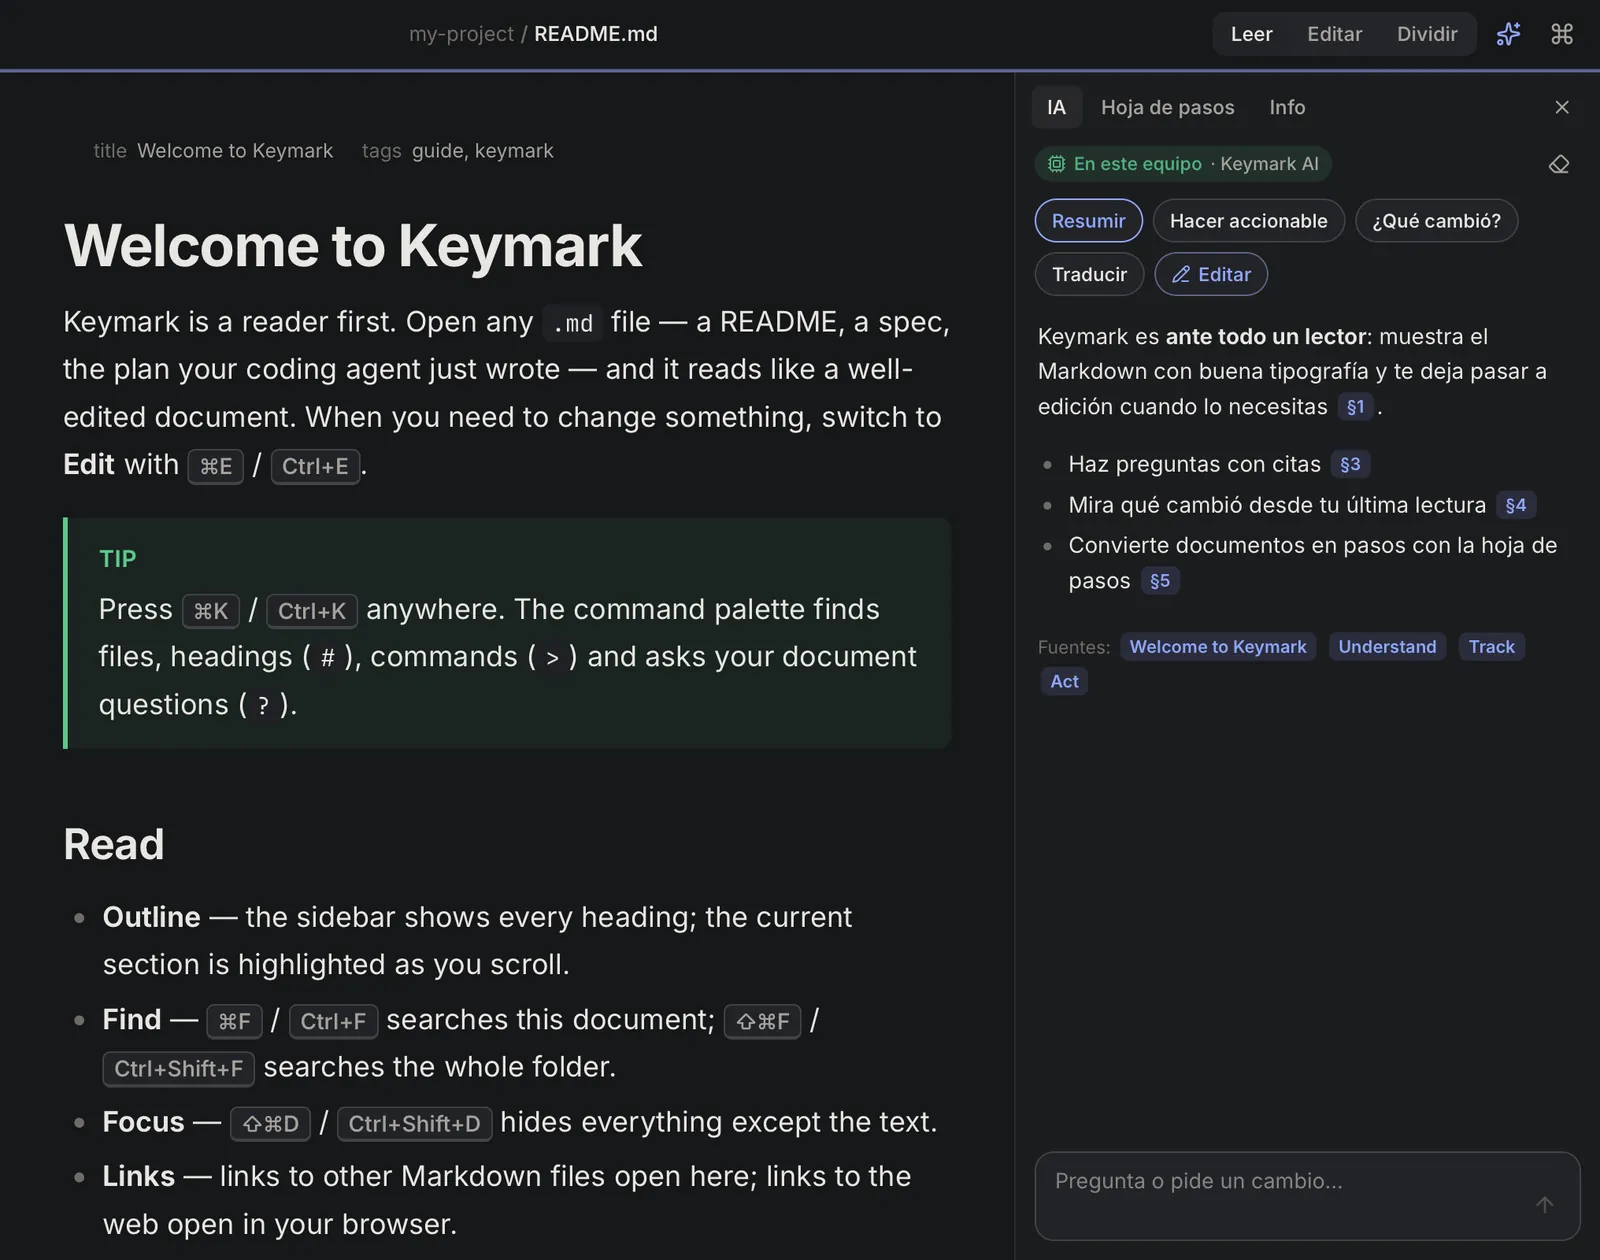Click the my-project breadcrumb
Viewport: 1600px width, 1260px height.
pos(461,34)
